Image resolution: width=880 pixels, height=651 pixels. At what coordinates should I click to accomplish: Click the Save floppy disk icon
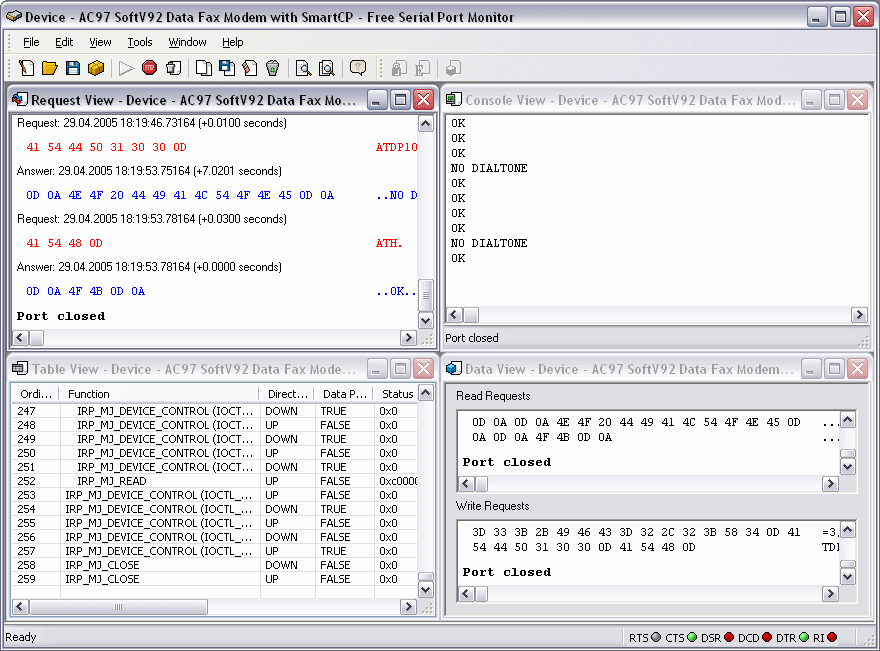(x=73, y=68)
